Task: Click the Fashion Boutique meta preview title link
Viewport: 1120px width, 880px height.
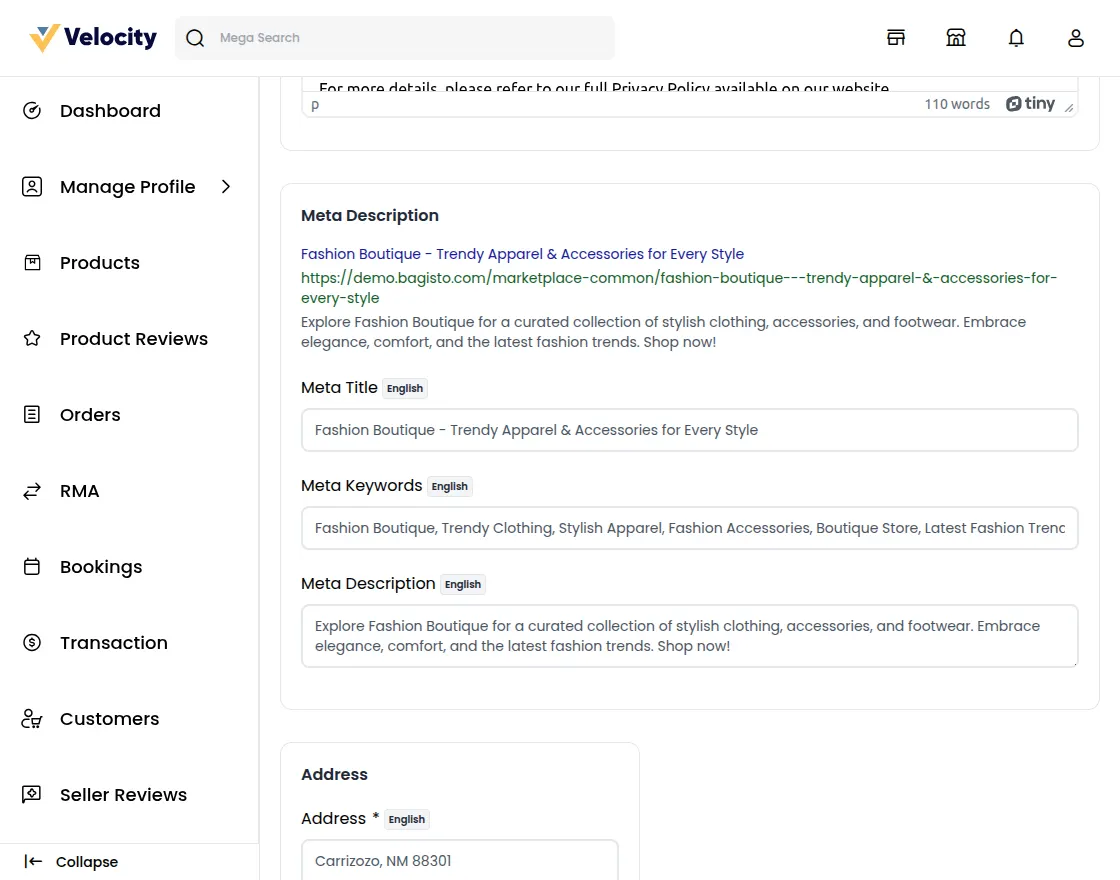Action: 522,254
